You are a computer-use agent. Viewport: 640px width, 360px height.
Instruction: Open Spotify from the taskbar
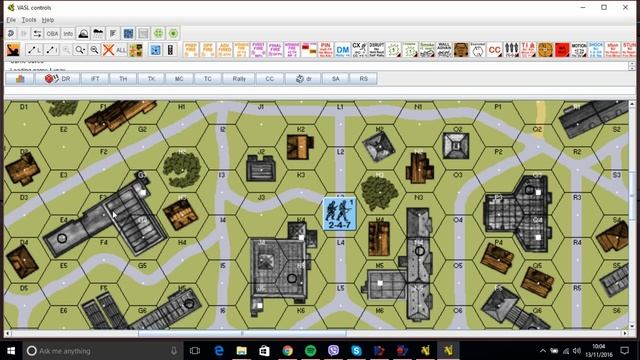pos(310,351)
